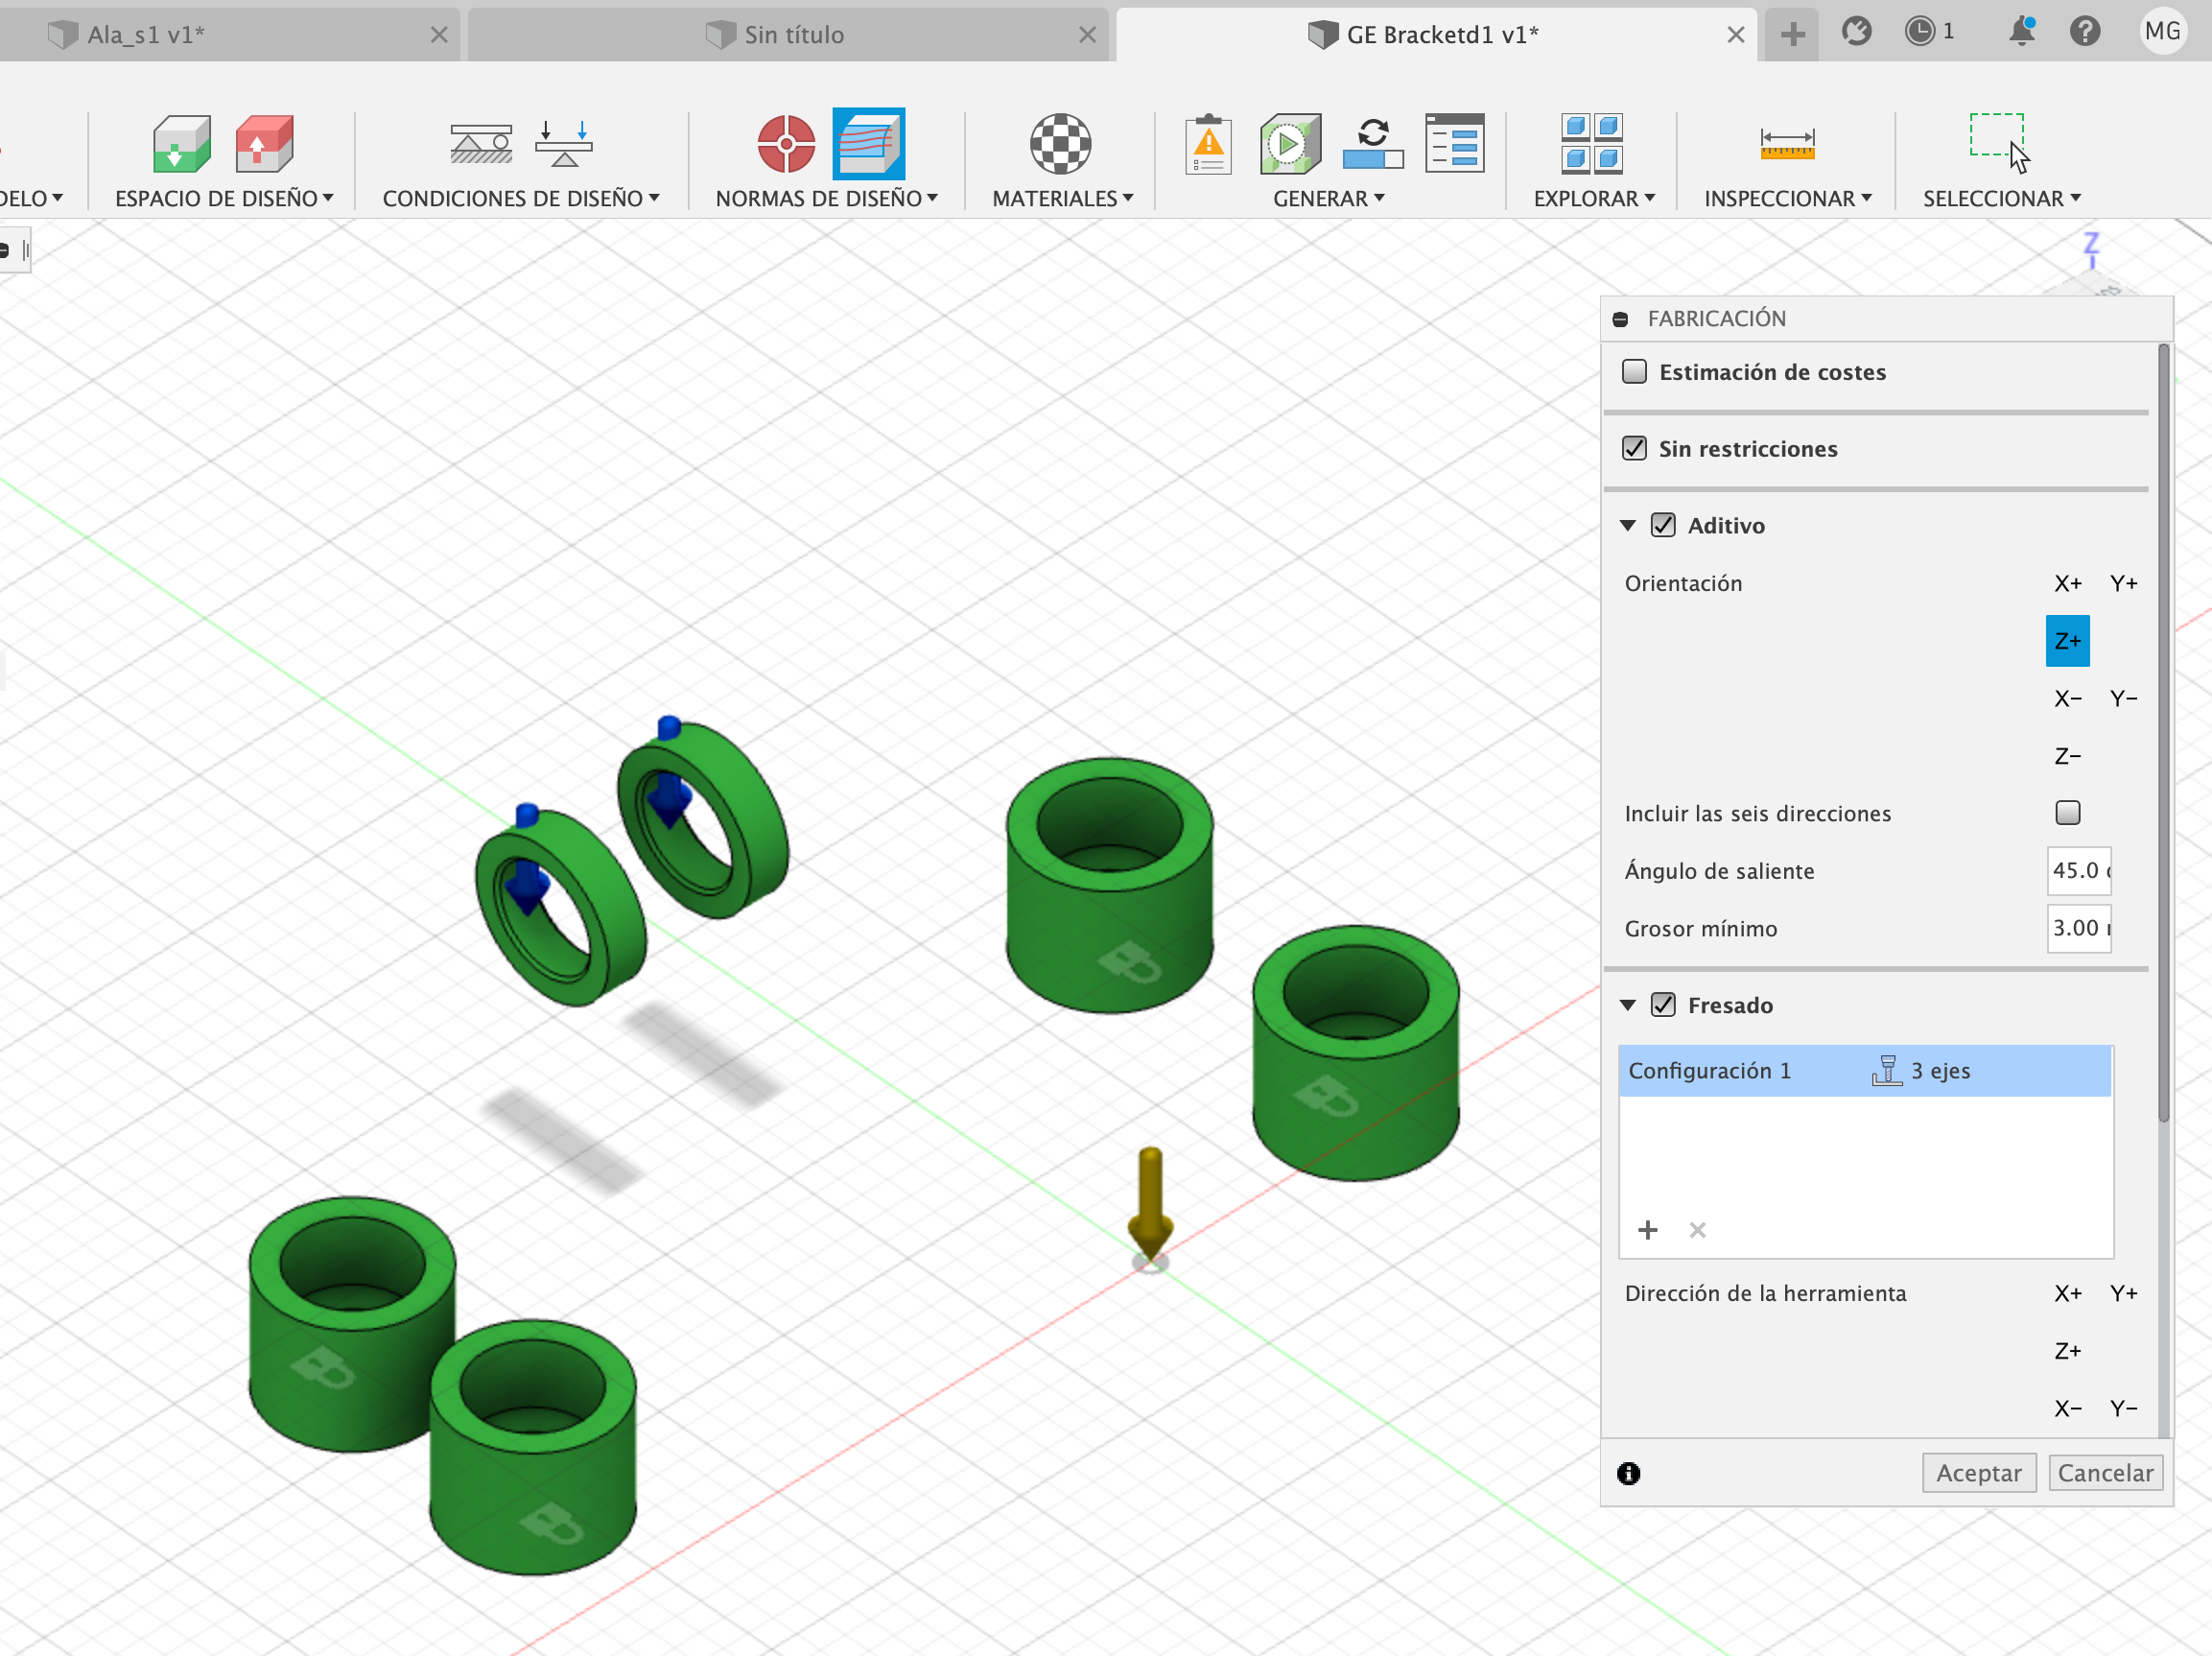
Task: Select Z+ tool direction under Fresado
Action: pos(2068,1351)
